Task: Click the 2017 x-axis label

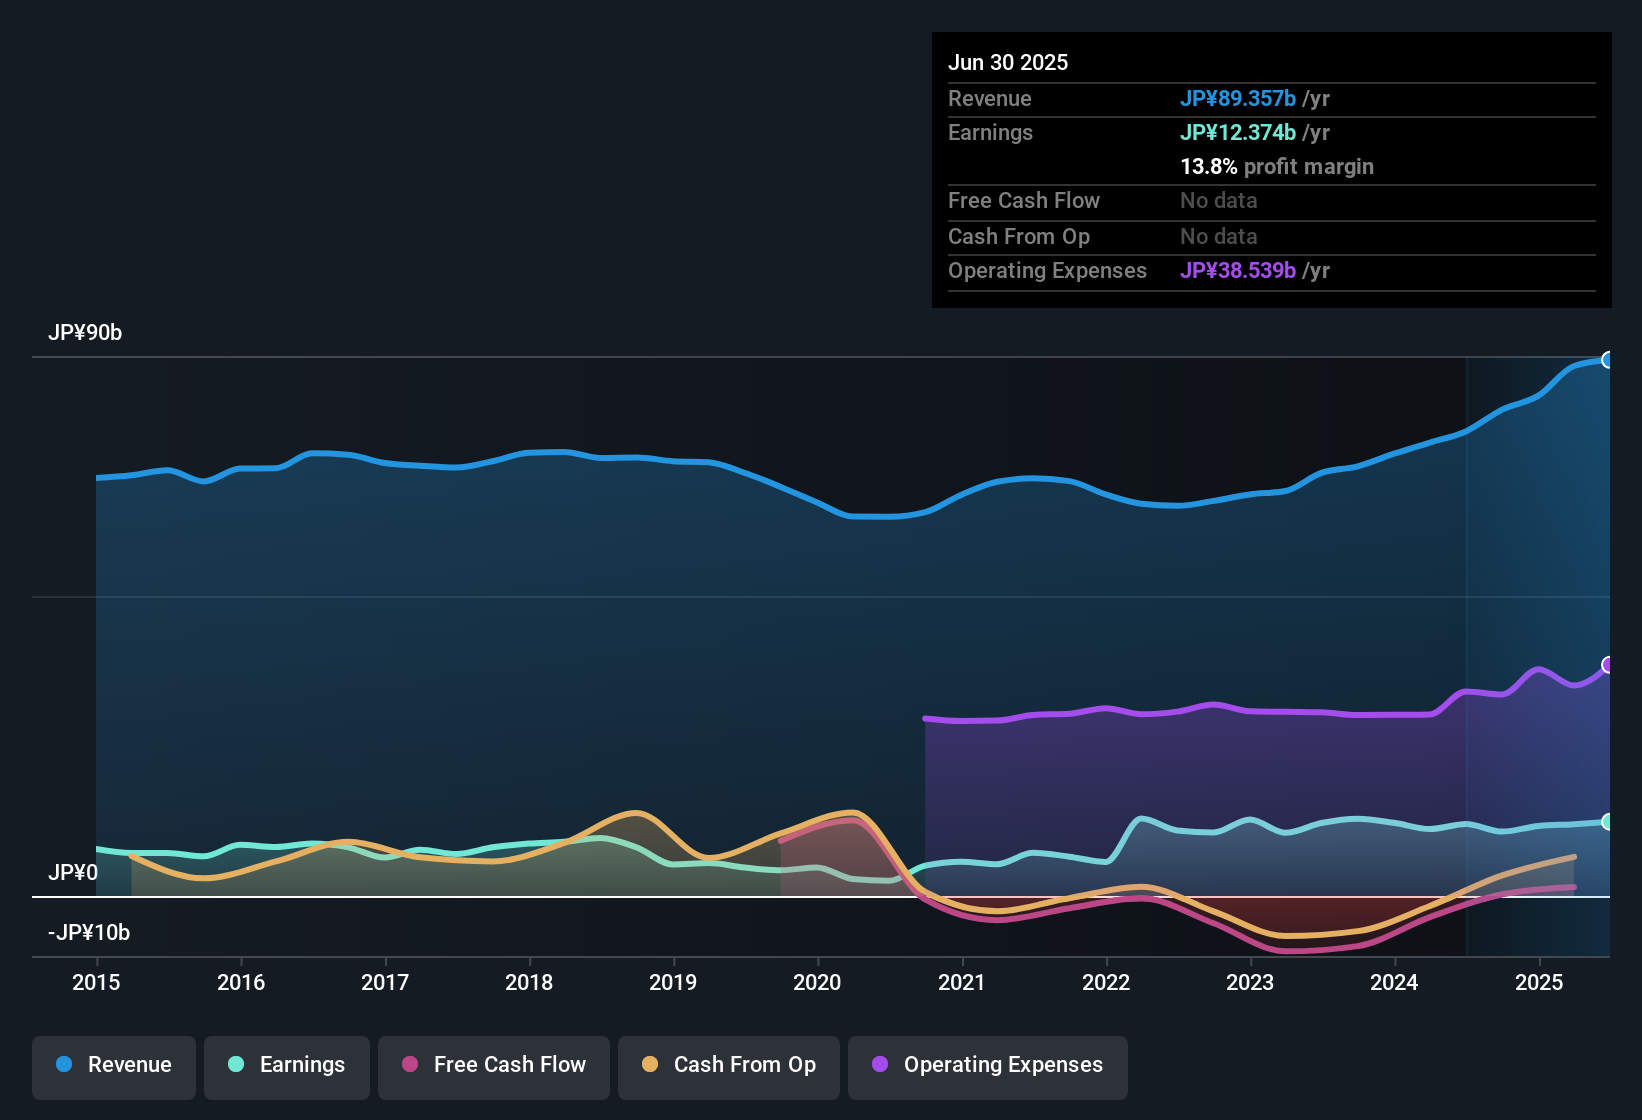Action: pos(385,983)
